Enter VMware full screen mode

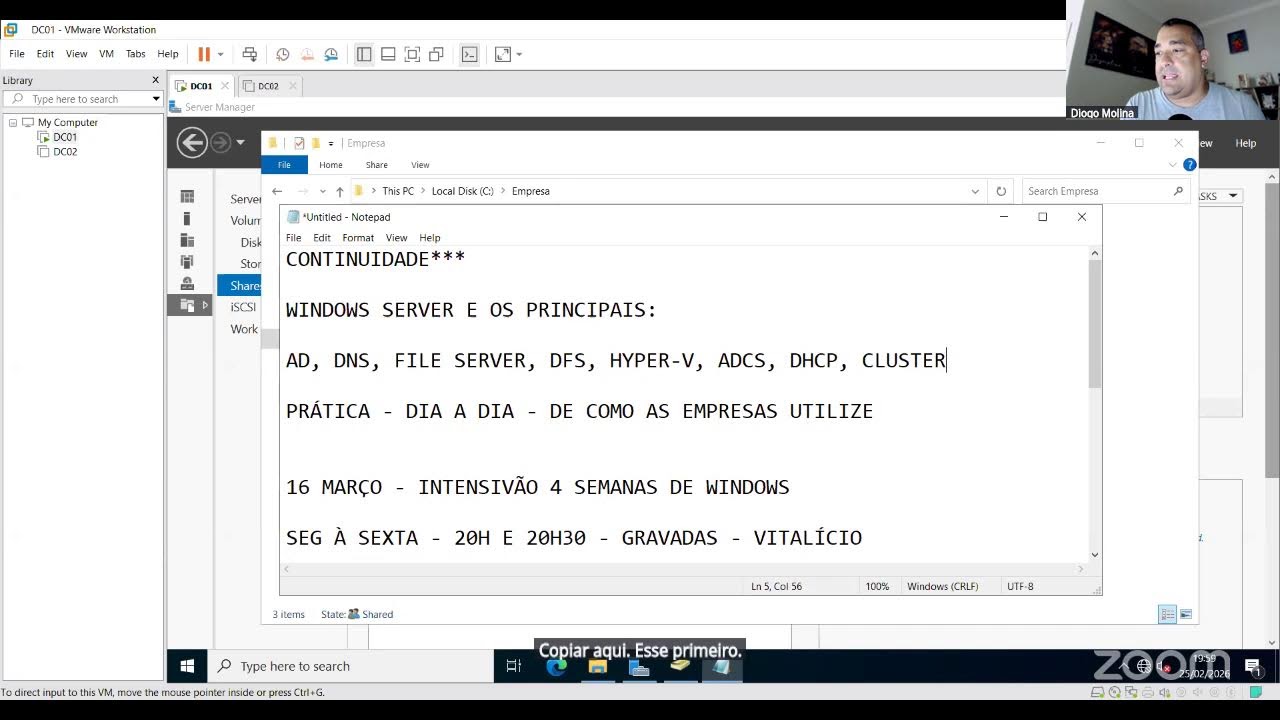(412, 54)
